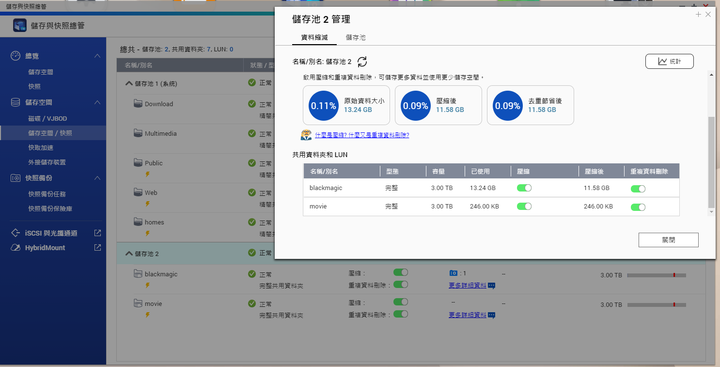Click the 關閉 button in dialog

click(668, 240)
